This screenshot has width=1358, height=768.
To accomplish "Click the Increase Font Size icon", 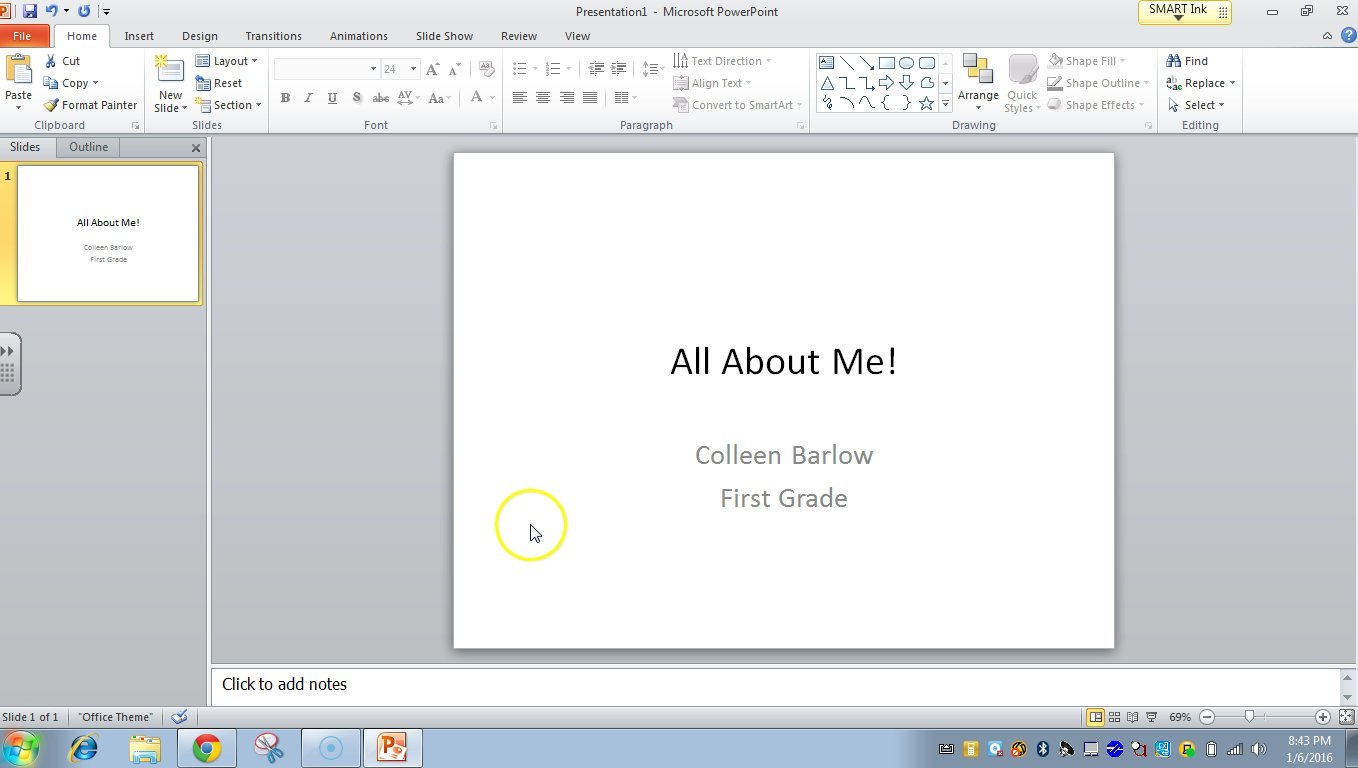I will coord(431,68).
